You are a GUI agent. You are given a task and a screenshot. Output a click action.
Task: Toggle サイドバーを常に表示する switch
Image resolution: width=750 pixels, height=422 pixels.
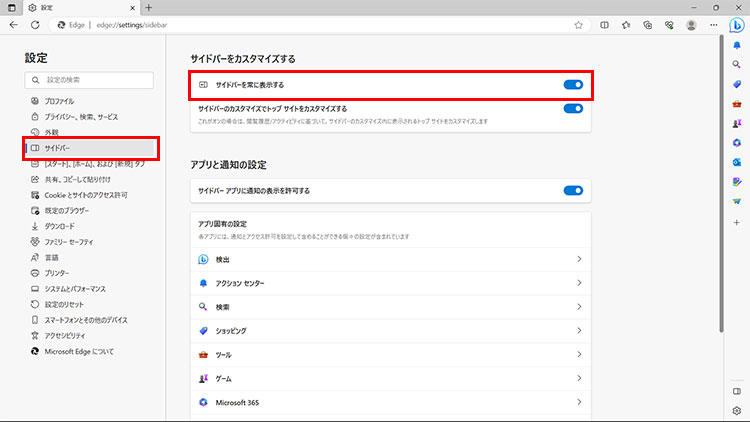coord(572,86)
